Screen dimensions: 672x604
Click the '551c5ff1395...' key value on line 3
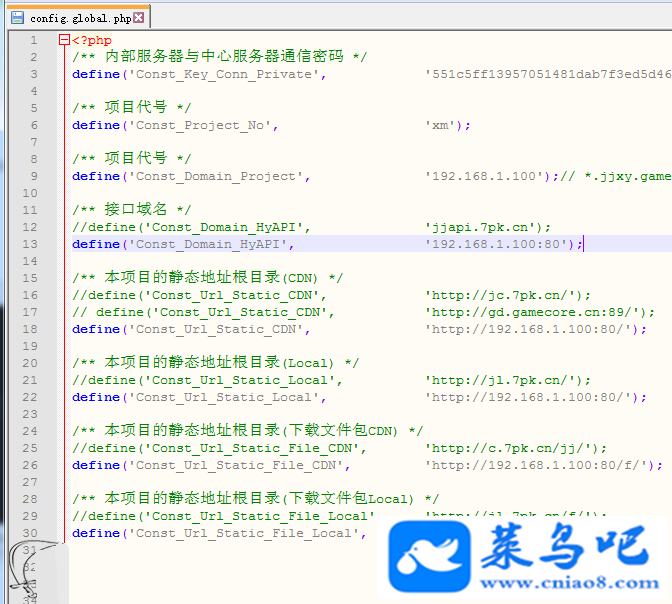[548, 74]
